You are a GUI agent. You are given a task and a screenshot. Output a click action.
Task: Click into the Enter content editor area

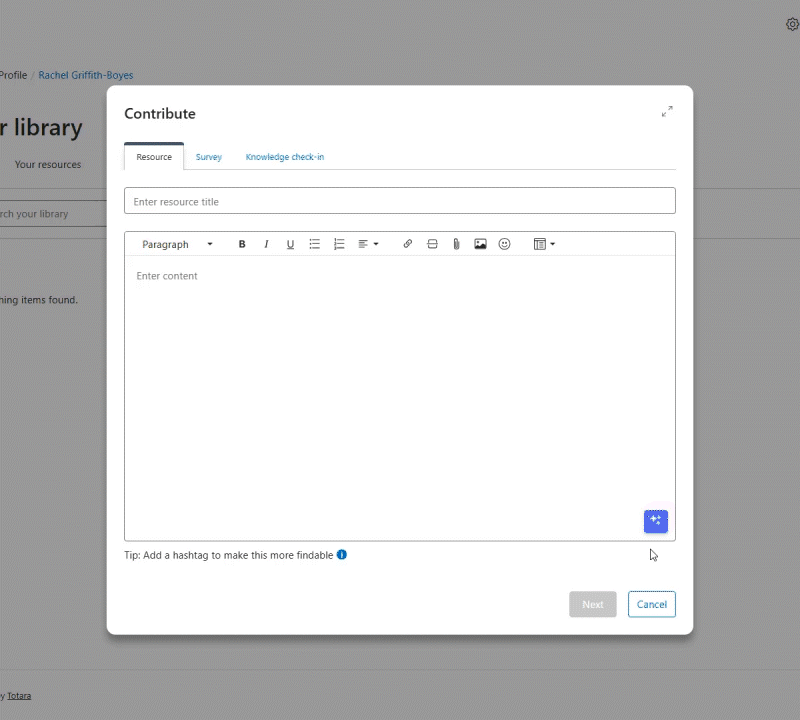pos(400,398)
